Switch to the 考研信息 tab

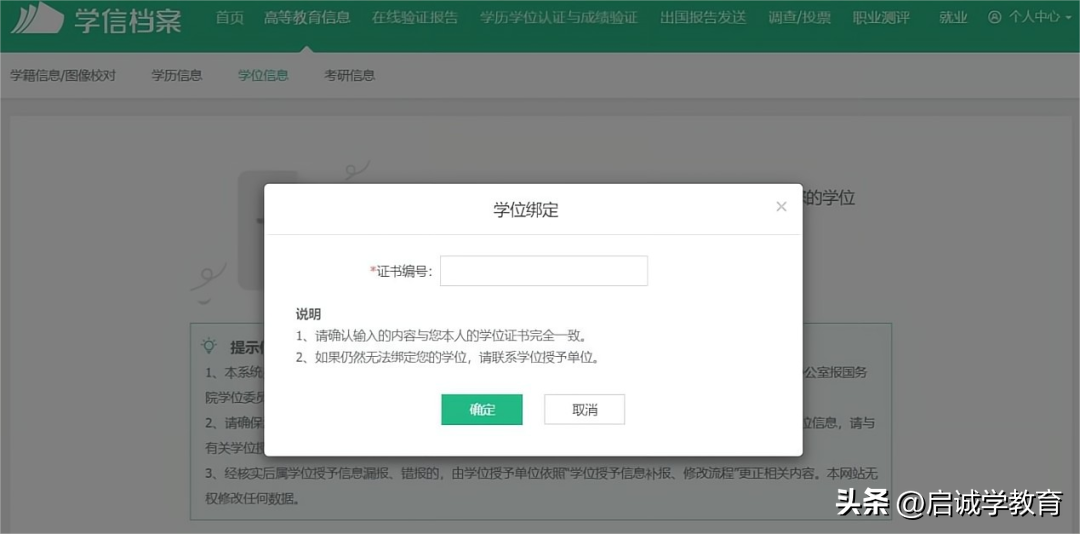[350, 75]
